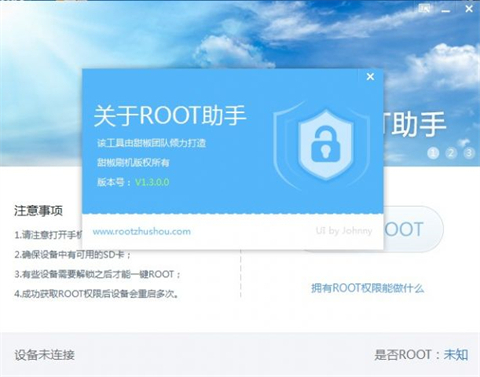This screenshot has height=377, width=480.
Task: Click the UI by Johnny credit text
Action: [344, 231]
